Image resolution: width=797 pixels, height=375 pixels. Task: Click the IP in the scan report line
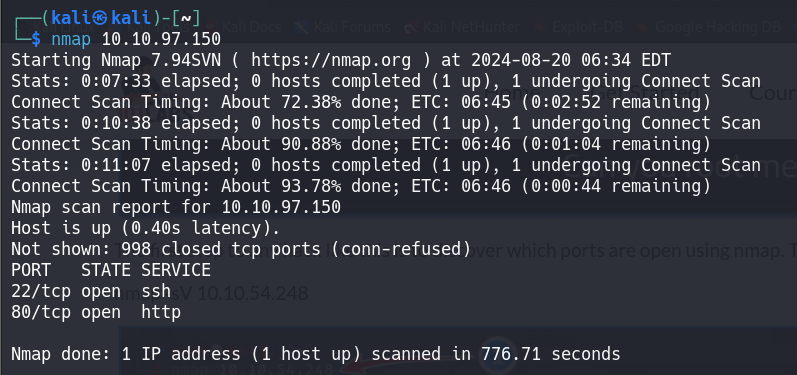[x=281, y=207]
